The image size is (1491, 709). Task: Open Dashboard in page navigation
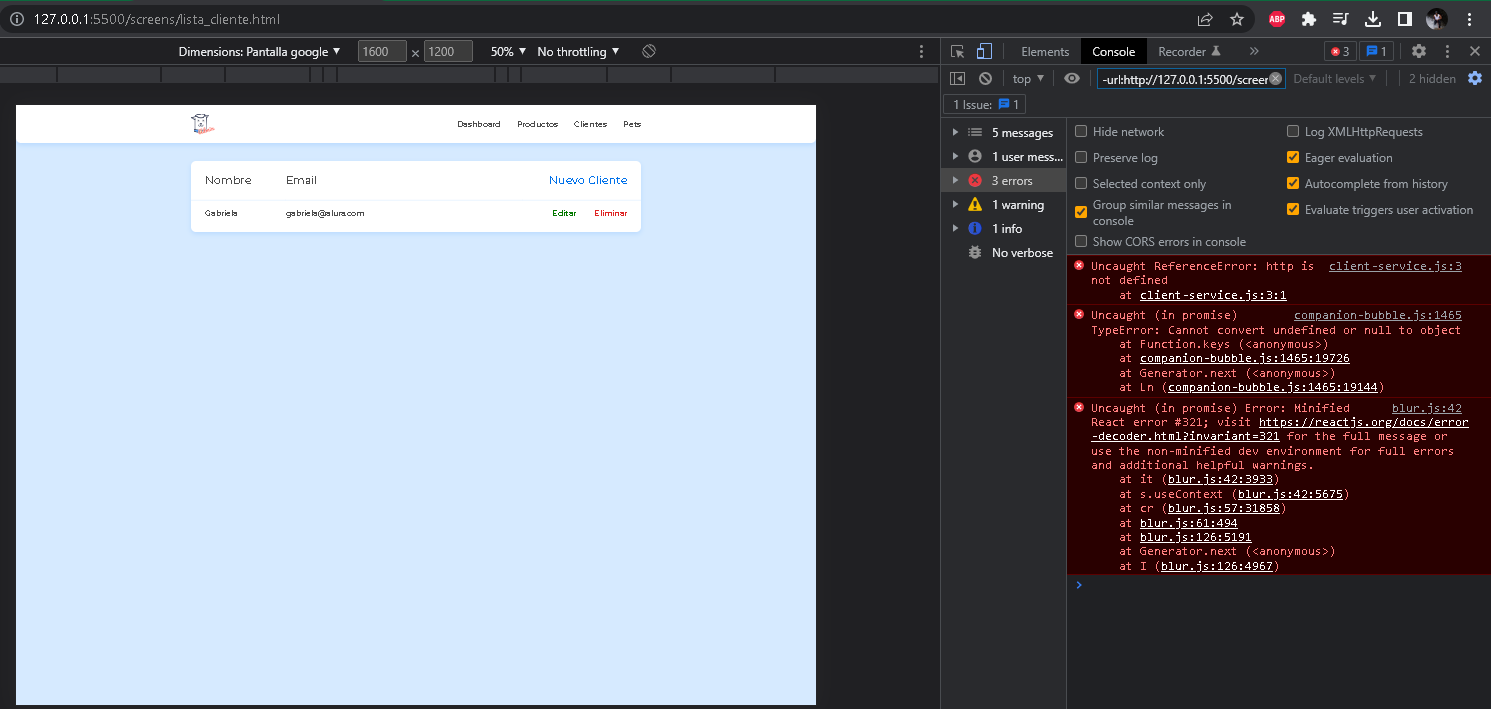[479, 124]
